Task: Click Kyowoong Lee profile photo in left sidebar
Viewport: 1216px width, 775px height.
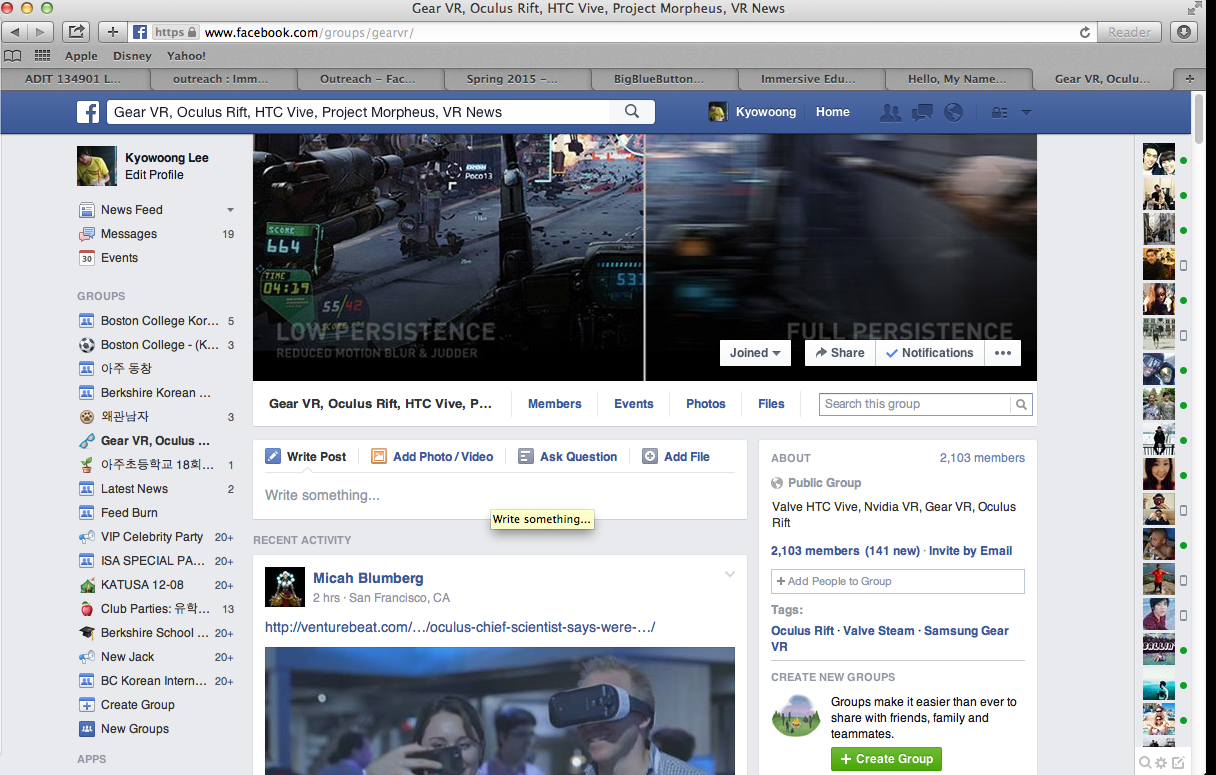Action: [97, 166]
